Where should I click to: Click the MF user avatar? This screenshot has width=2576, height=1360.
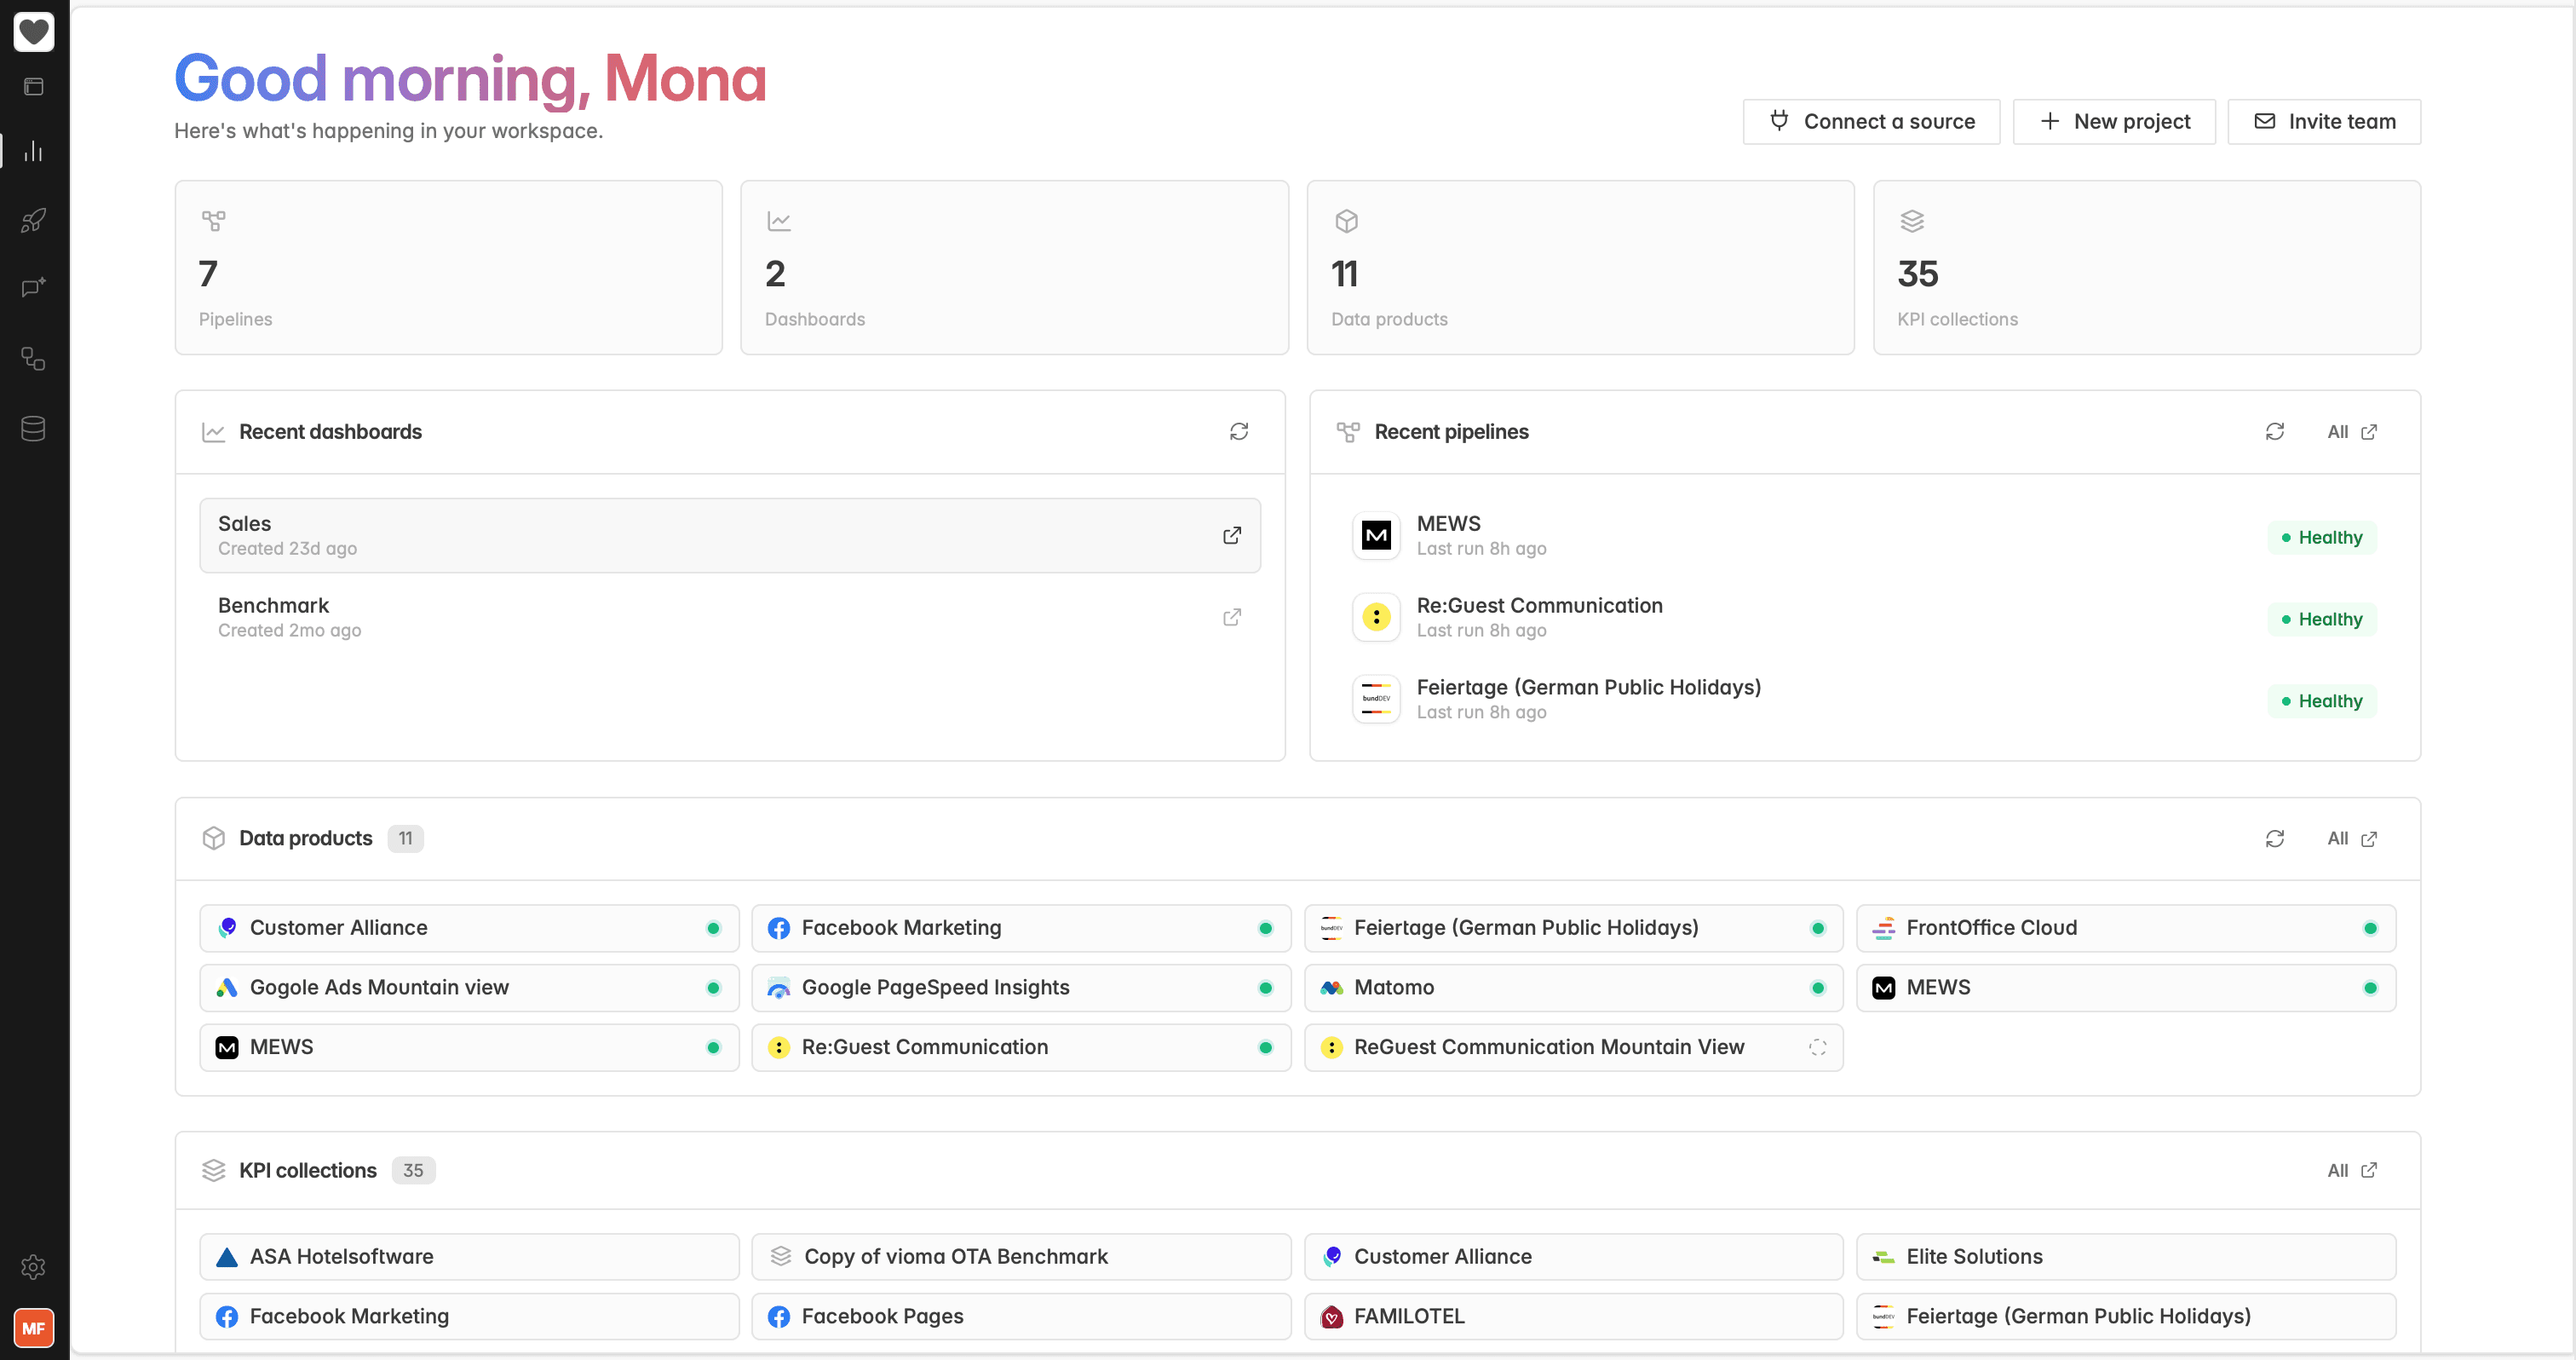click(34, 1328)
